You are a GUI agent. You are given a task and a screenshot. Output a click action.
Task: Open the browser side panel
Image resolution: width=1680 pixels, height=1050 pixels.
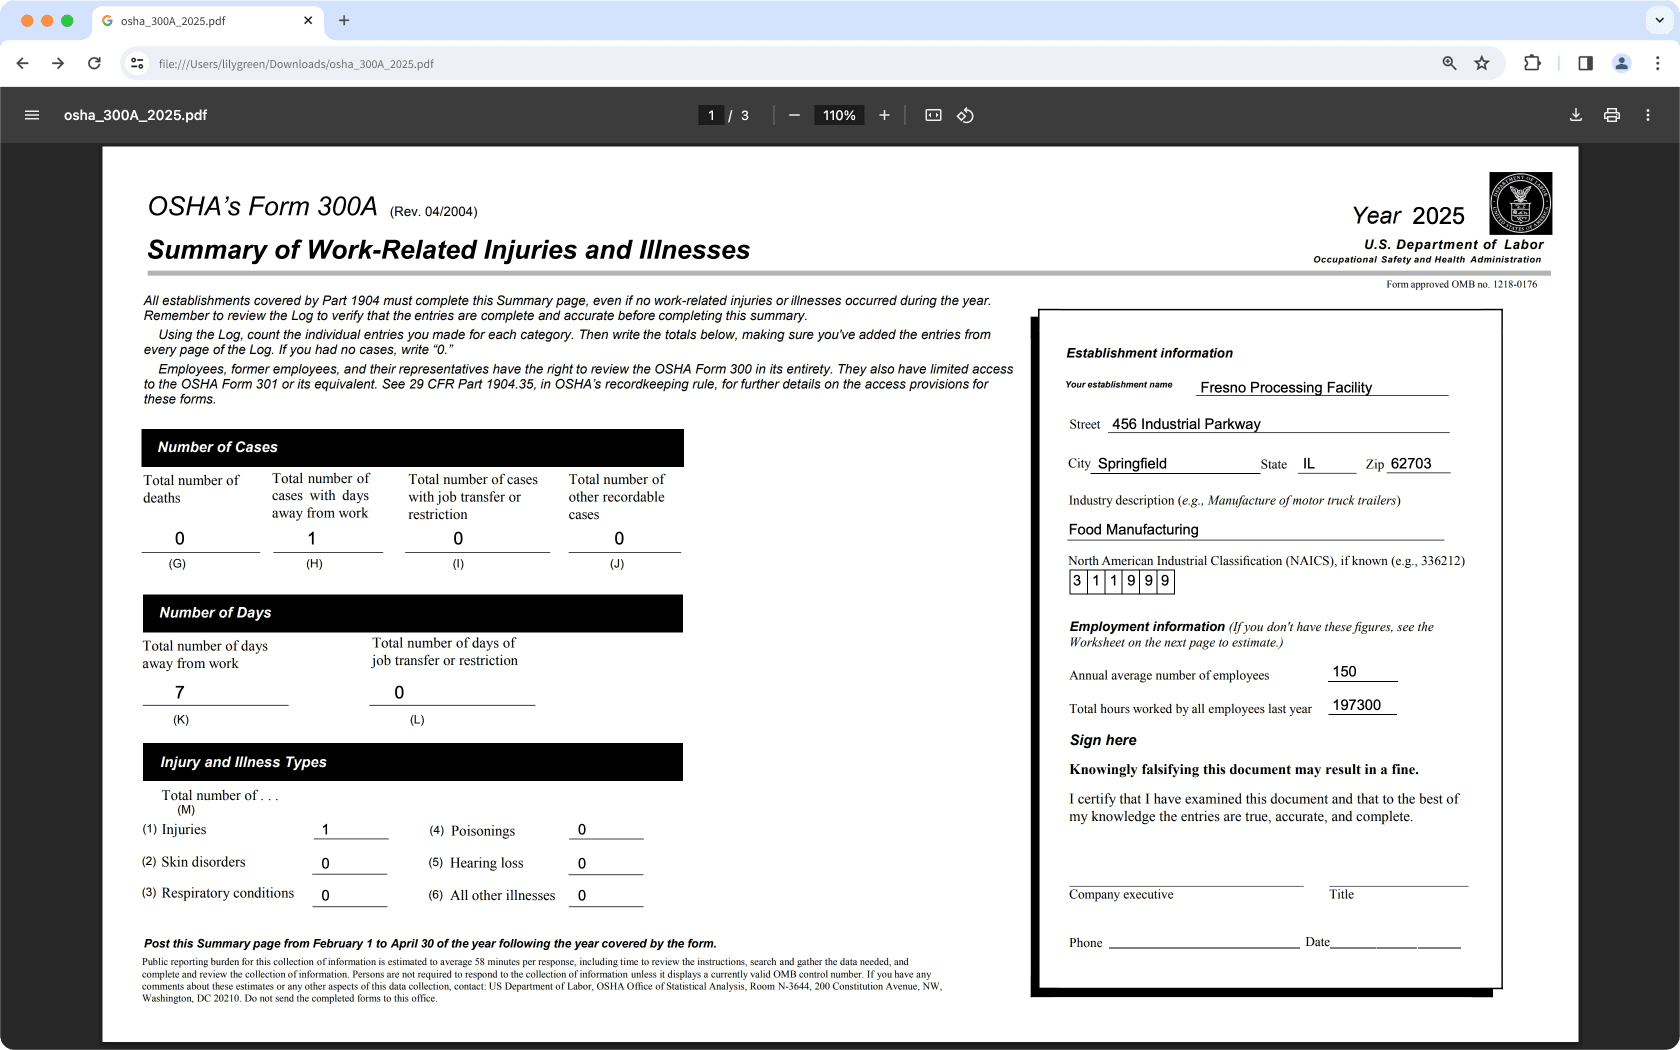click(x=1584, y=63)
